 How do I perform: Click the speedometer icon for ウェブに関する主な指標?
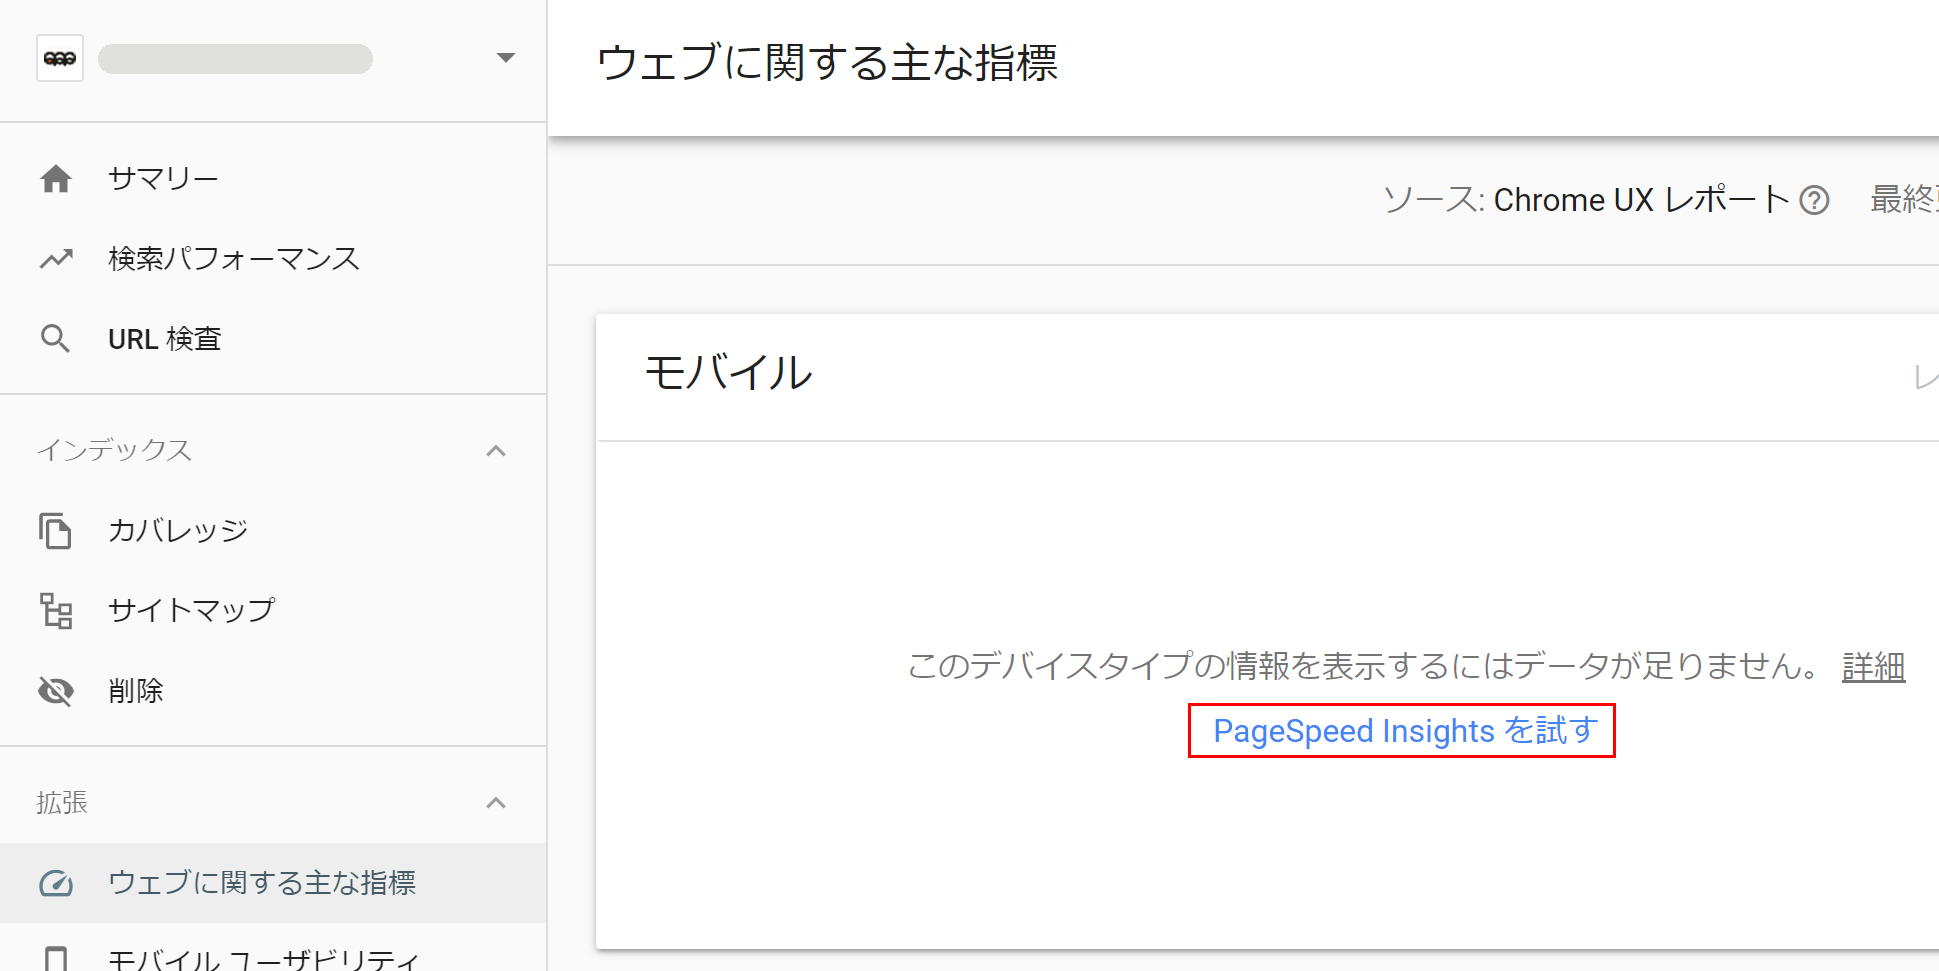point(56,883)
